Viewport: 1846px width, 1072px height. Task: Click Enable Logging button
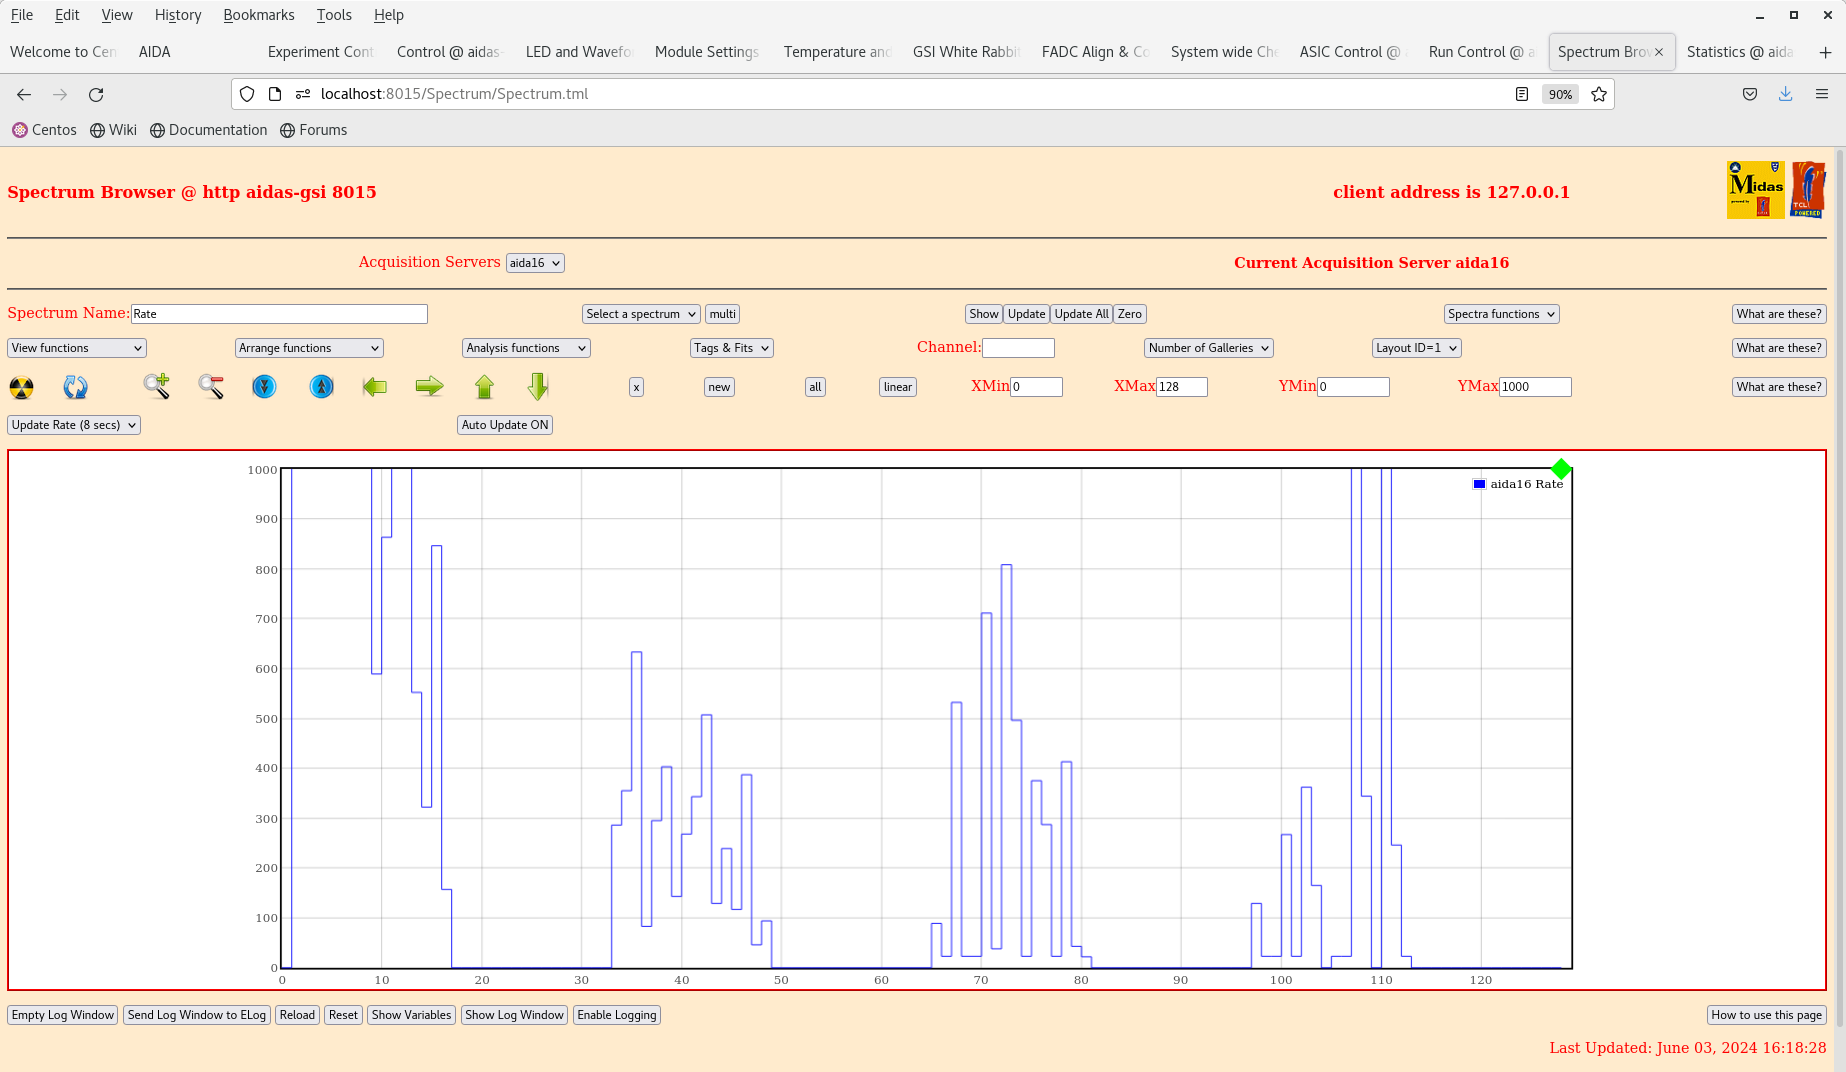pos(617,1015)
